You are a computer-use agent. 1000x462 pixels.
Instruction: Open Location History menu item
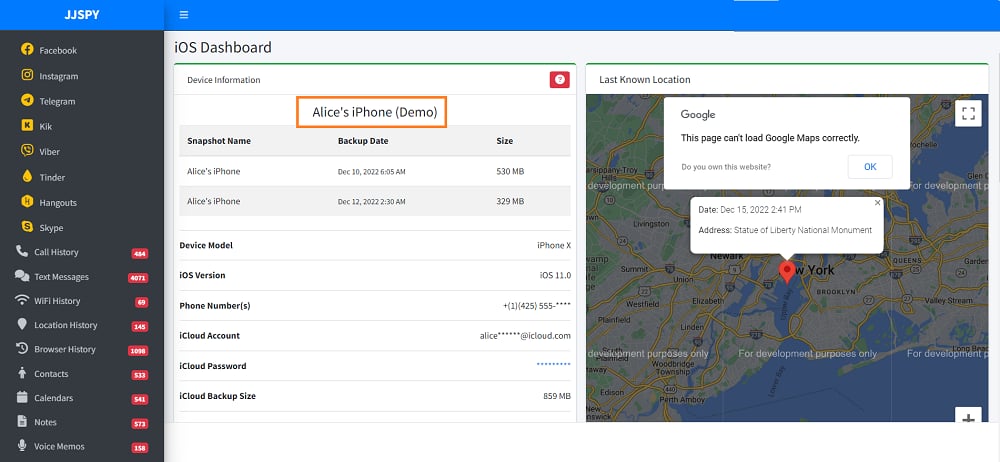[66, 325]
